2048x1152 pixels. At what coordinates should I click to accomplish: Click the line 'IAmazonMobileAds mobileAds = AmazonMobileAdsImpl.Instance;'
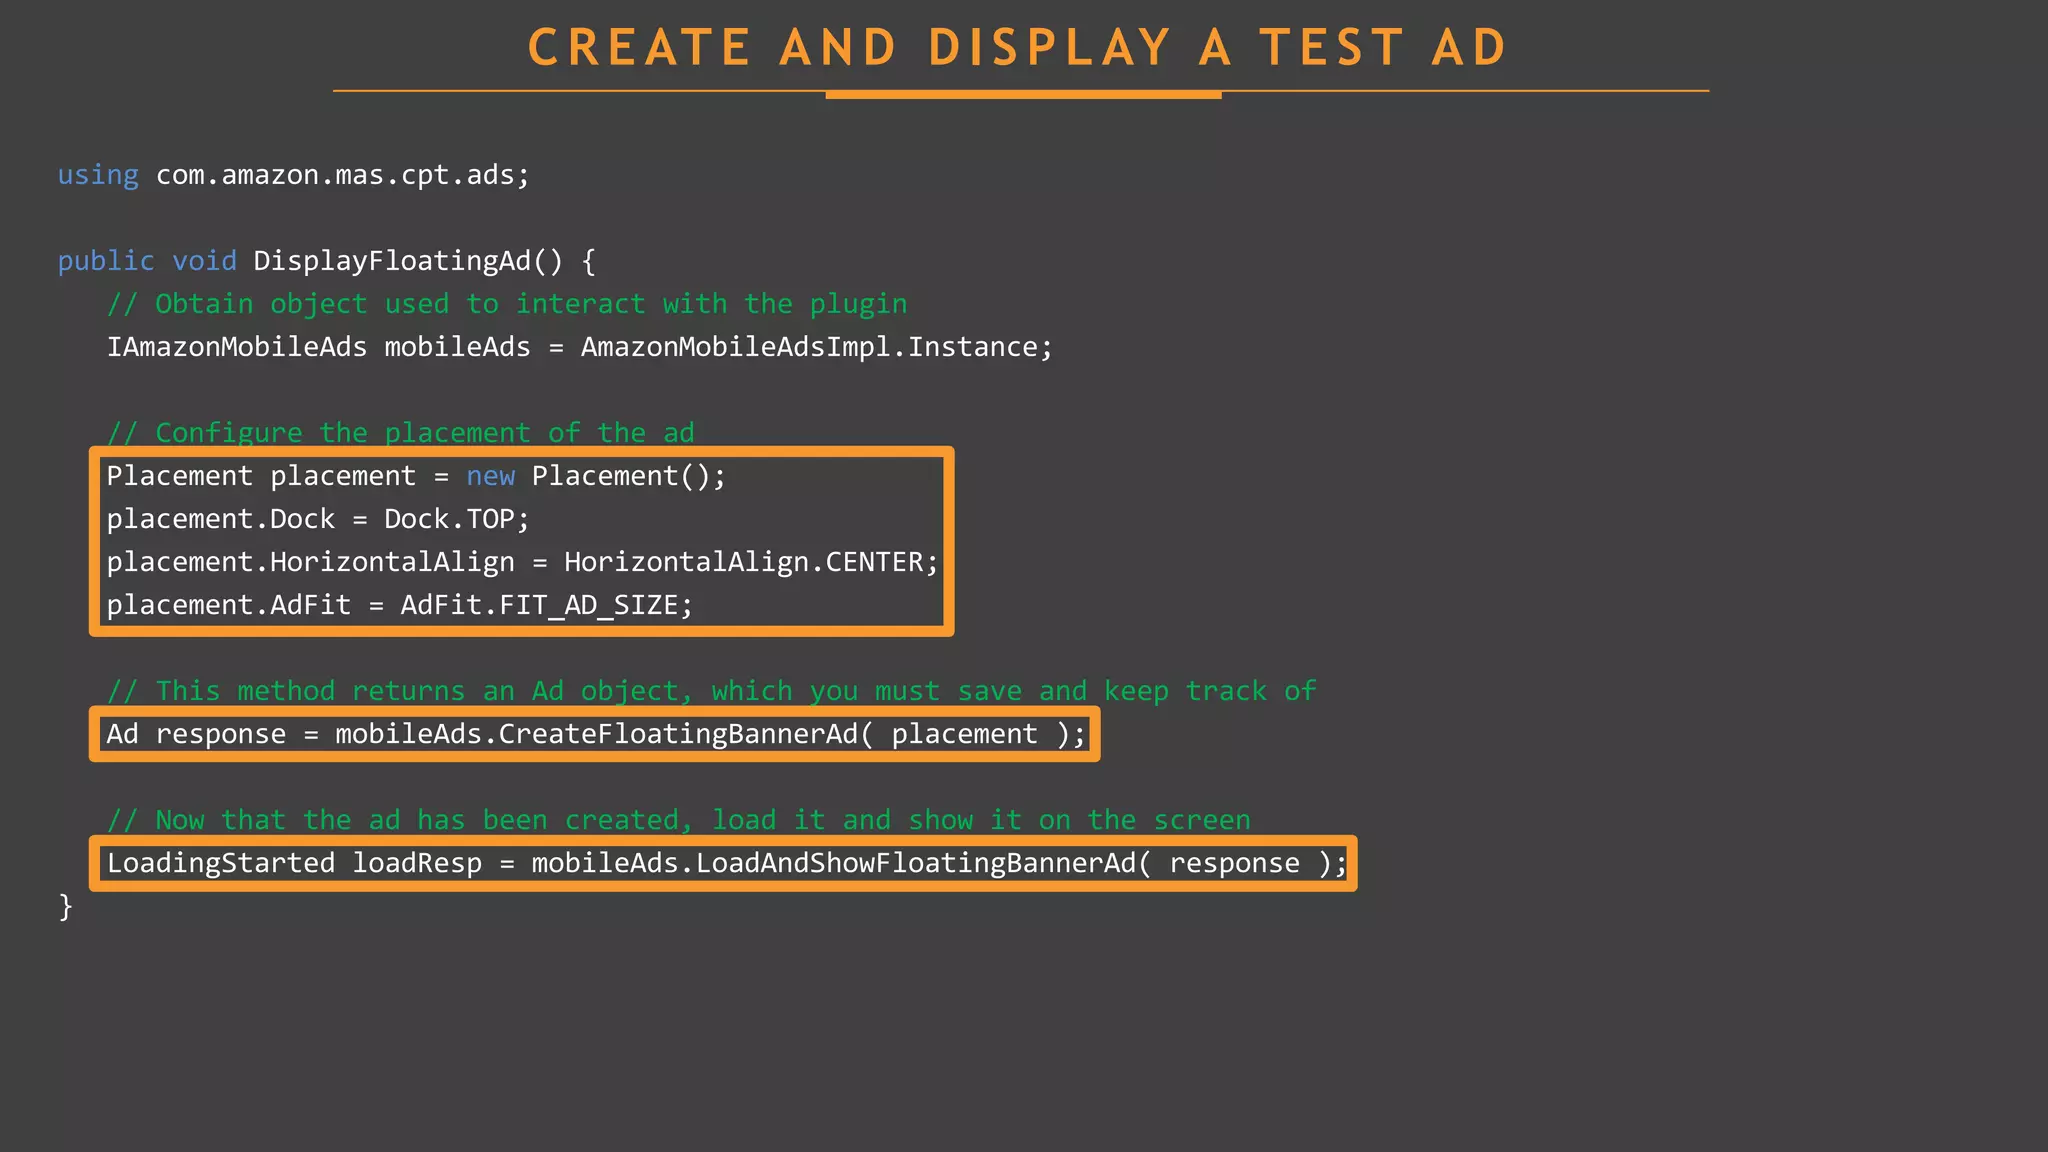click(x=580, y=347)
